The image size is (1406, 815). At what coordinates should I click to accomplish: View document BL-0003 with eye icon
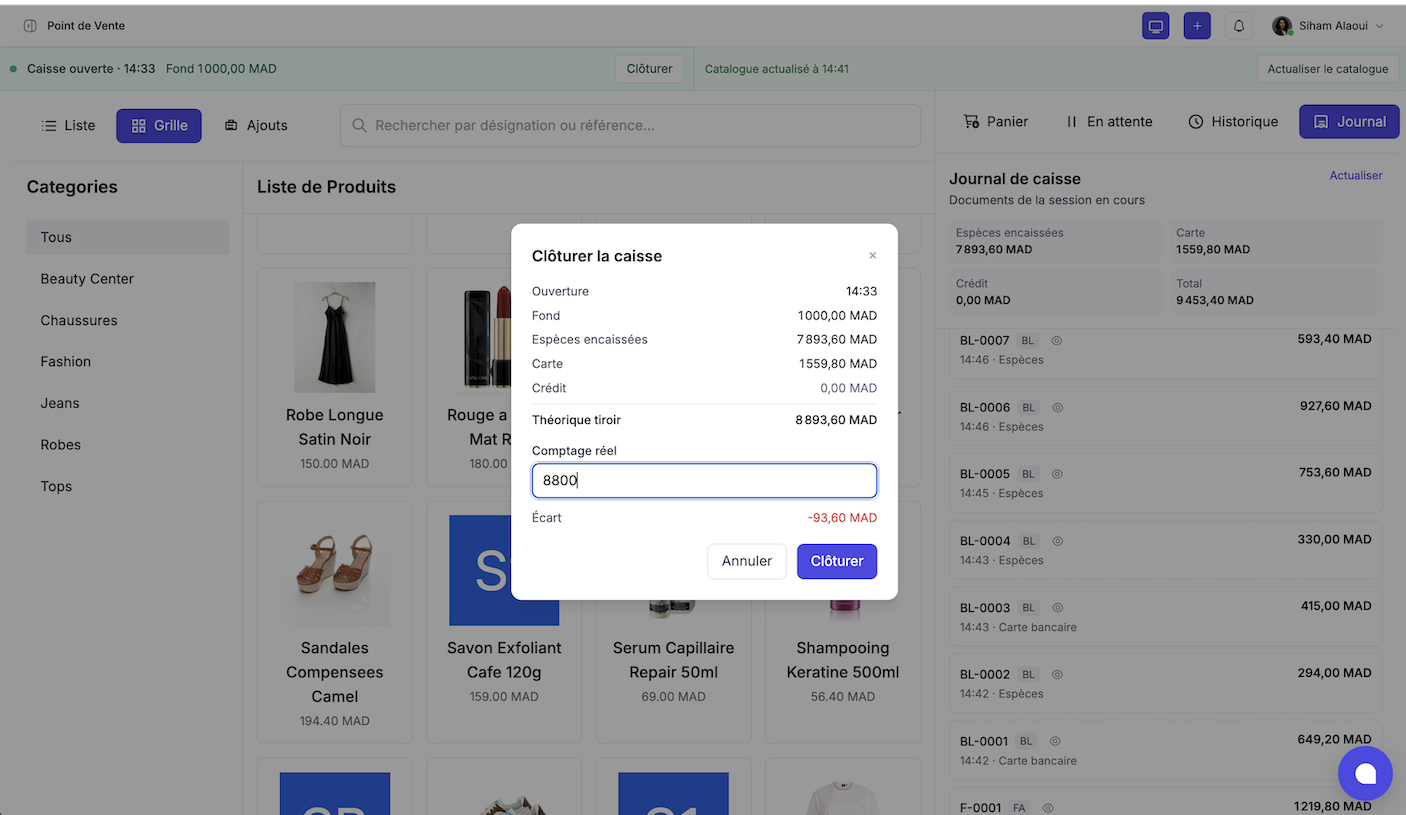(x=1057, y=608)
